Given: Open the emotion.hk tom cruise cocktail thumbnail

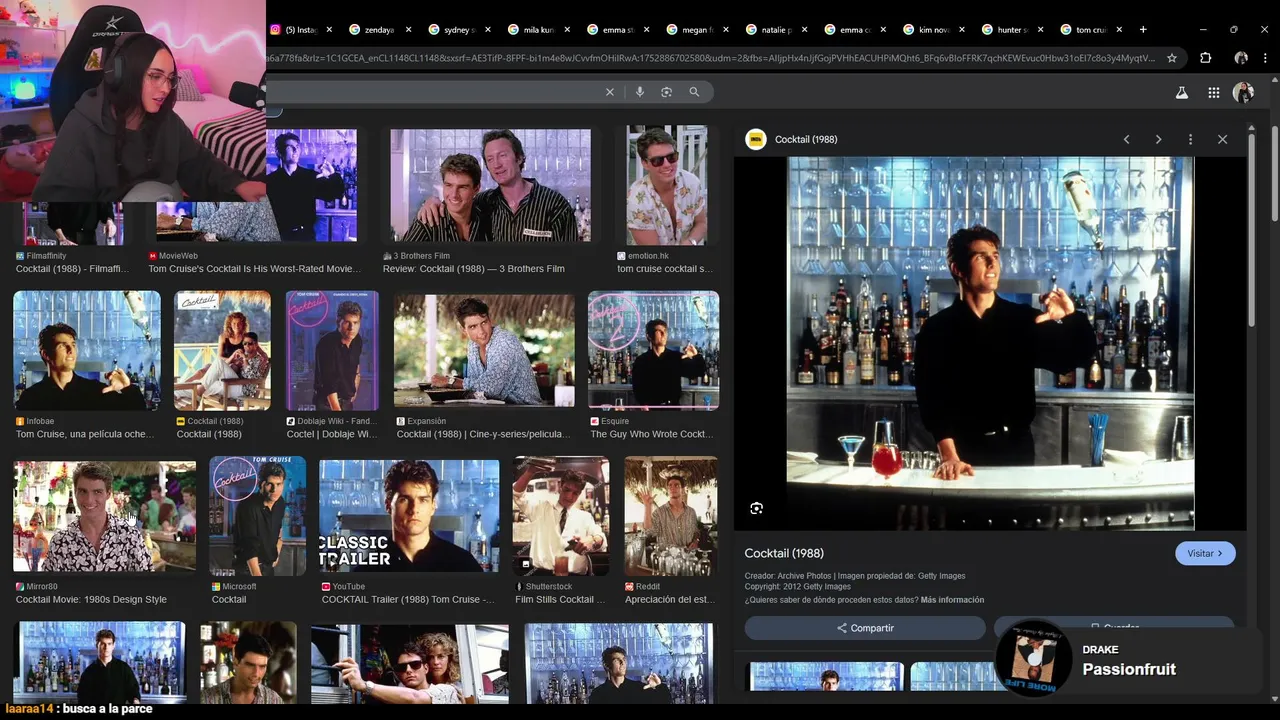Looking at the screenshot, I should (x=666, y=185).
